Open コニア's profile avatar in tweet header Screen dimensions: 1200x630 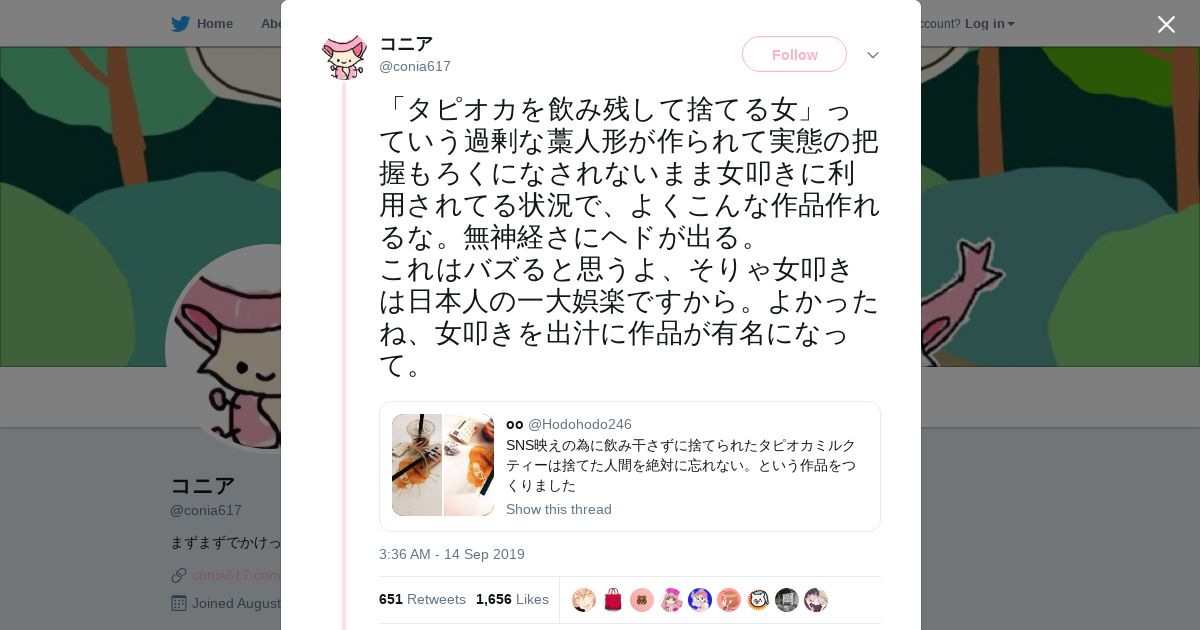[345, 55]
